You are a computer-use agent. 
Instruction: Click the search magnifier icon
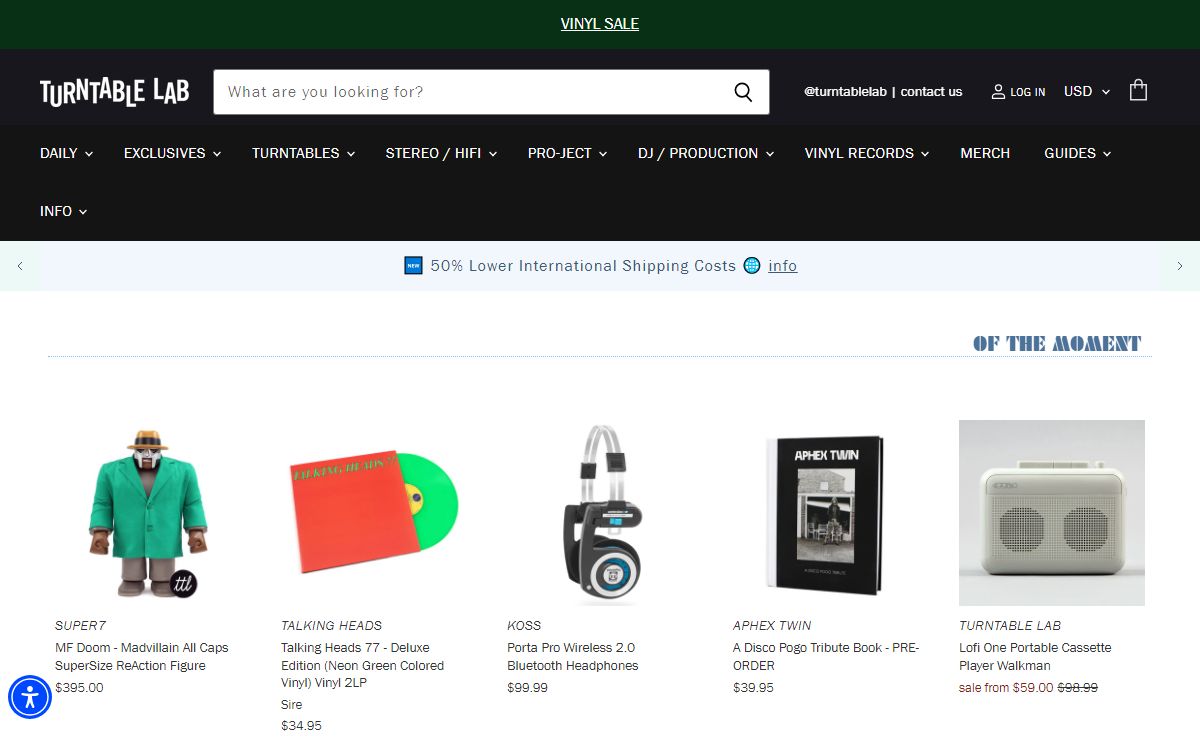click(743, 92)
